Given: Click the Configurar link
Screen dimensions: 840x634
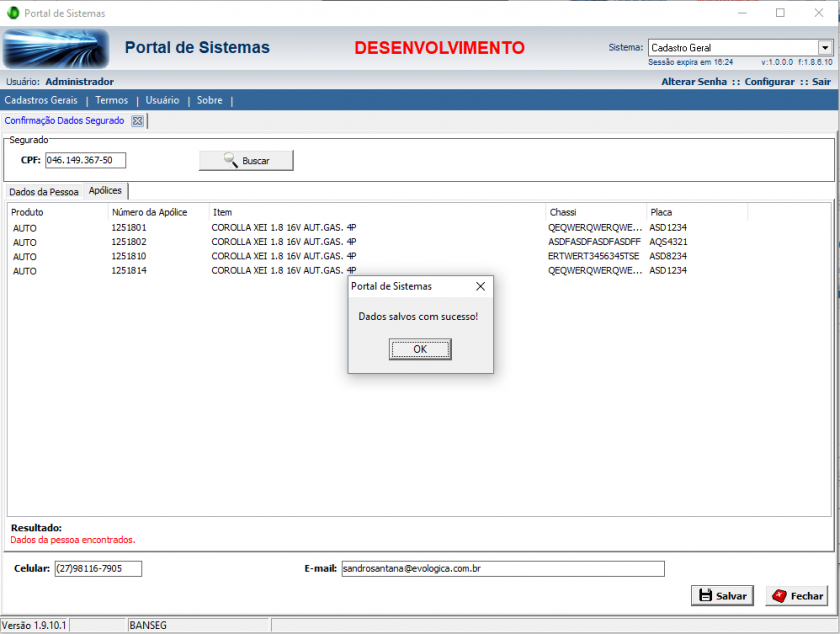Looking at the screenshot, I should point(769,81).
